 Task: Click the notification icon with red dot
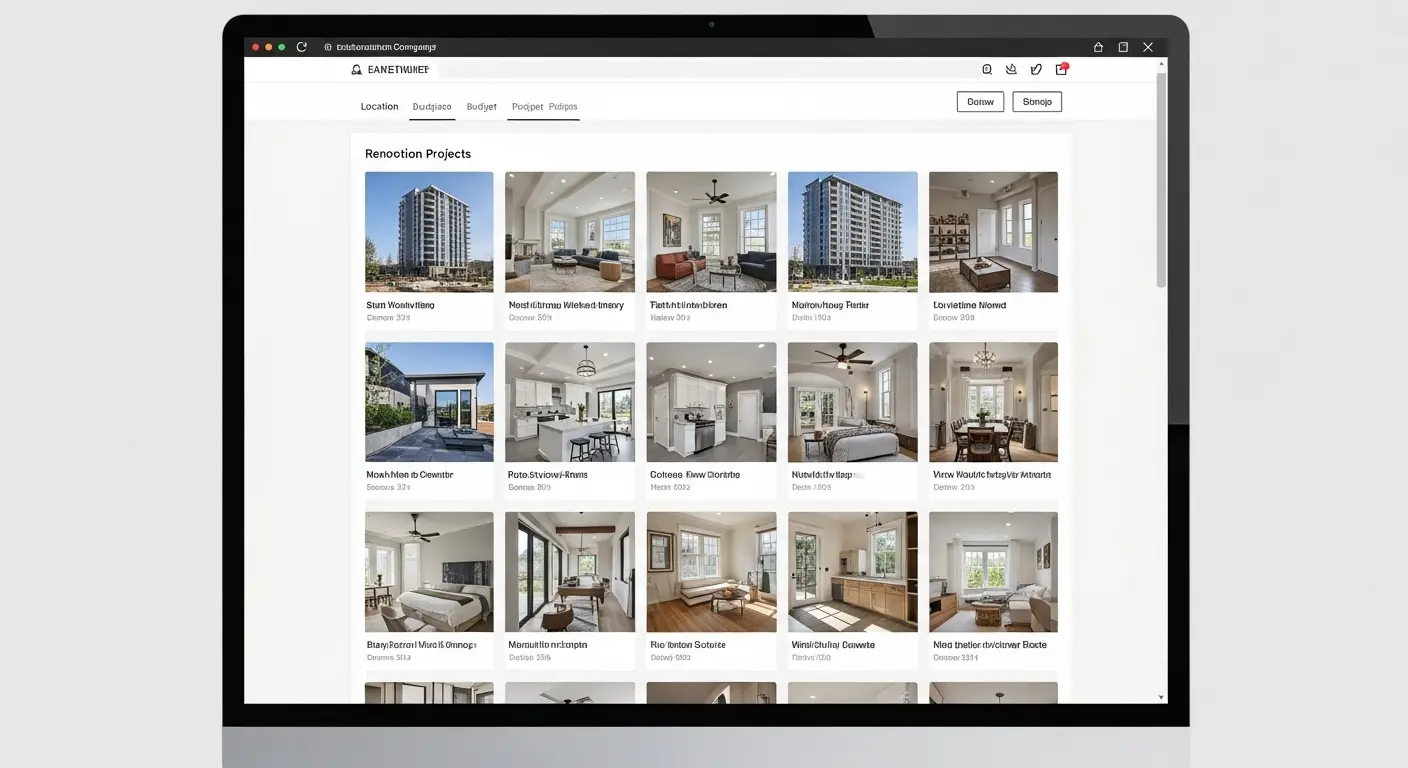pyautogui.click(x=1062, y=69)
